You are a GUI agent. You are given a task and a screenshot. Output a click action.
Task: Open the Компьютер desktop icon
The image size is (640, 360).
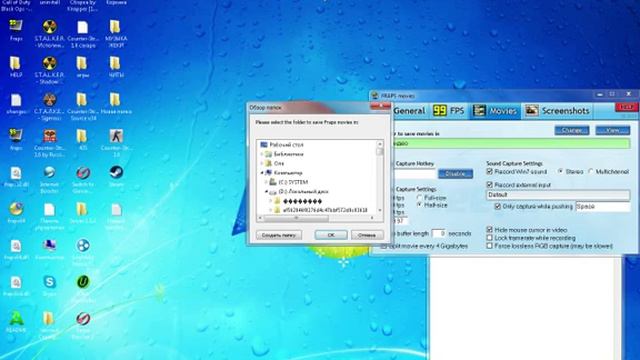coord(49,245)
